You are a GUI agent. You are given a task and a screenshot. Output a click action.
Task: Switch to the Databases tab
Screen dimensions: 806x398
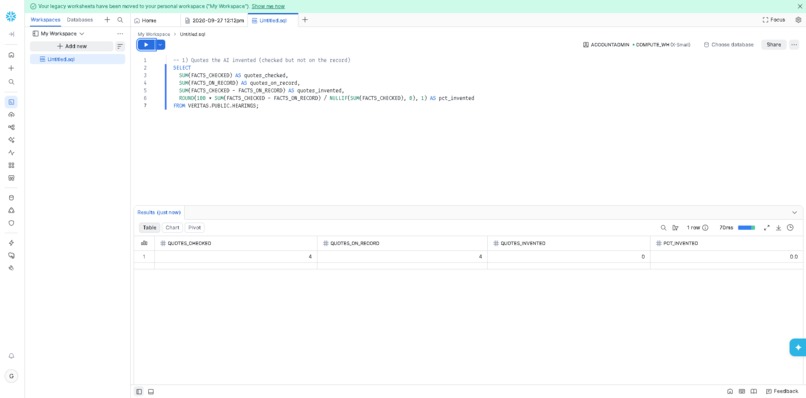click(80, 20)
